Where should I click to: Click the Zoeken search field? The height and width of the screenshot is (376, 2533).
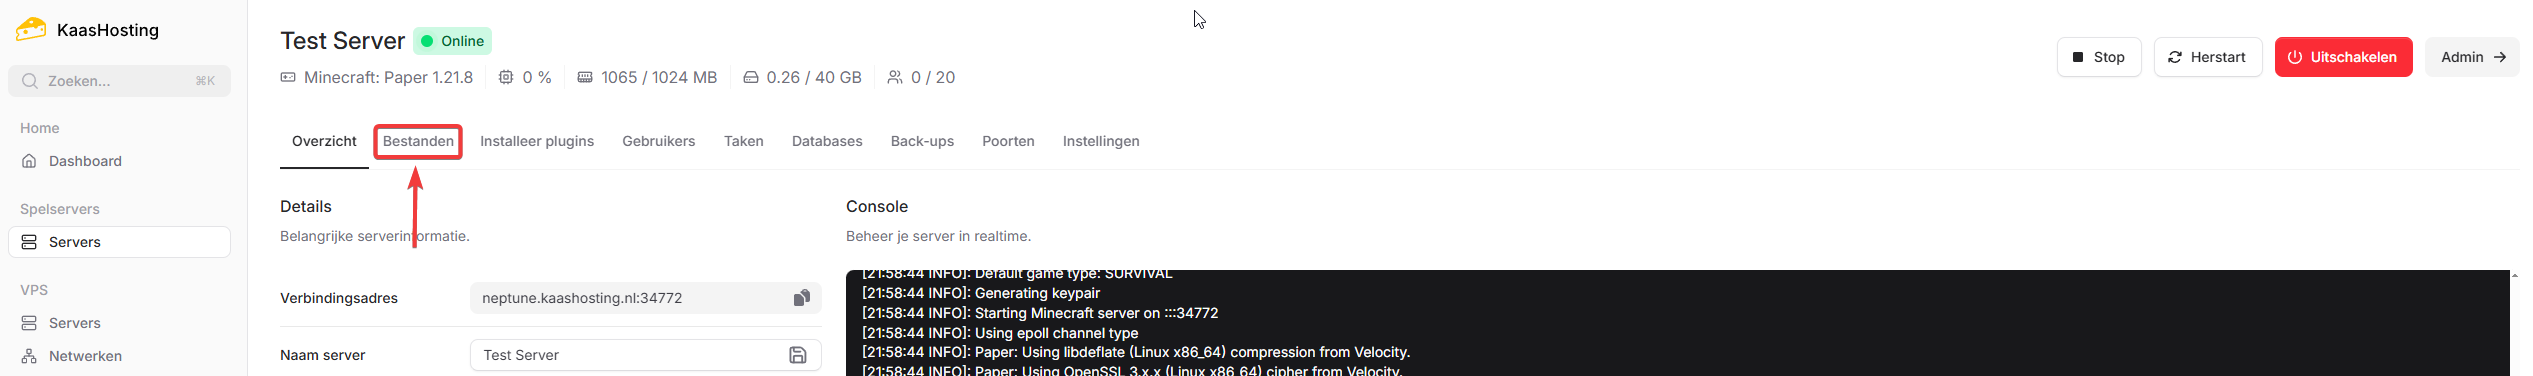click(119, 81)
